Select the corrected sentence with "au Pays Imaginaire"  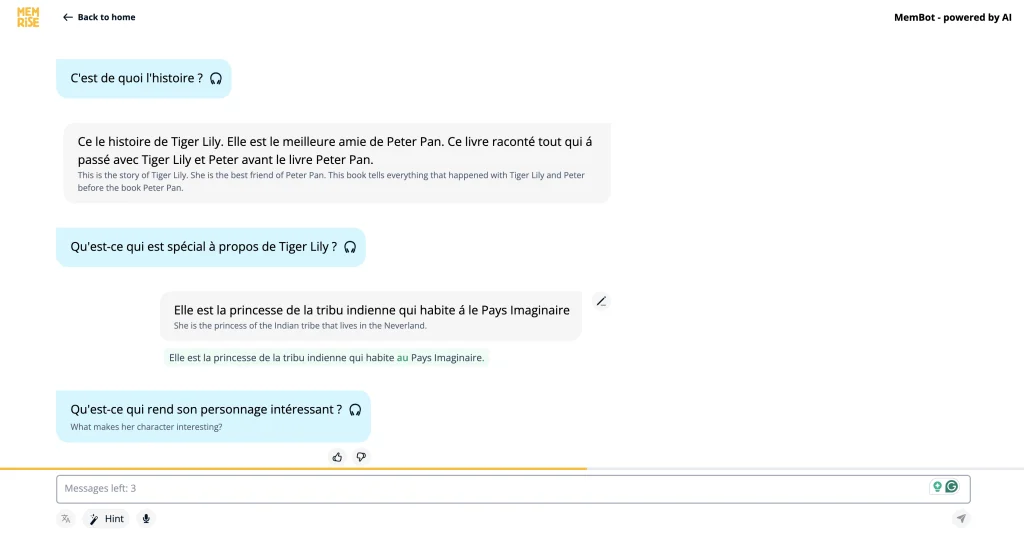[x=326, y=357]
